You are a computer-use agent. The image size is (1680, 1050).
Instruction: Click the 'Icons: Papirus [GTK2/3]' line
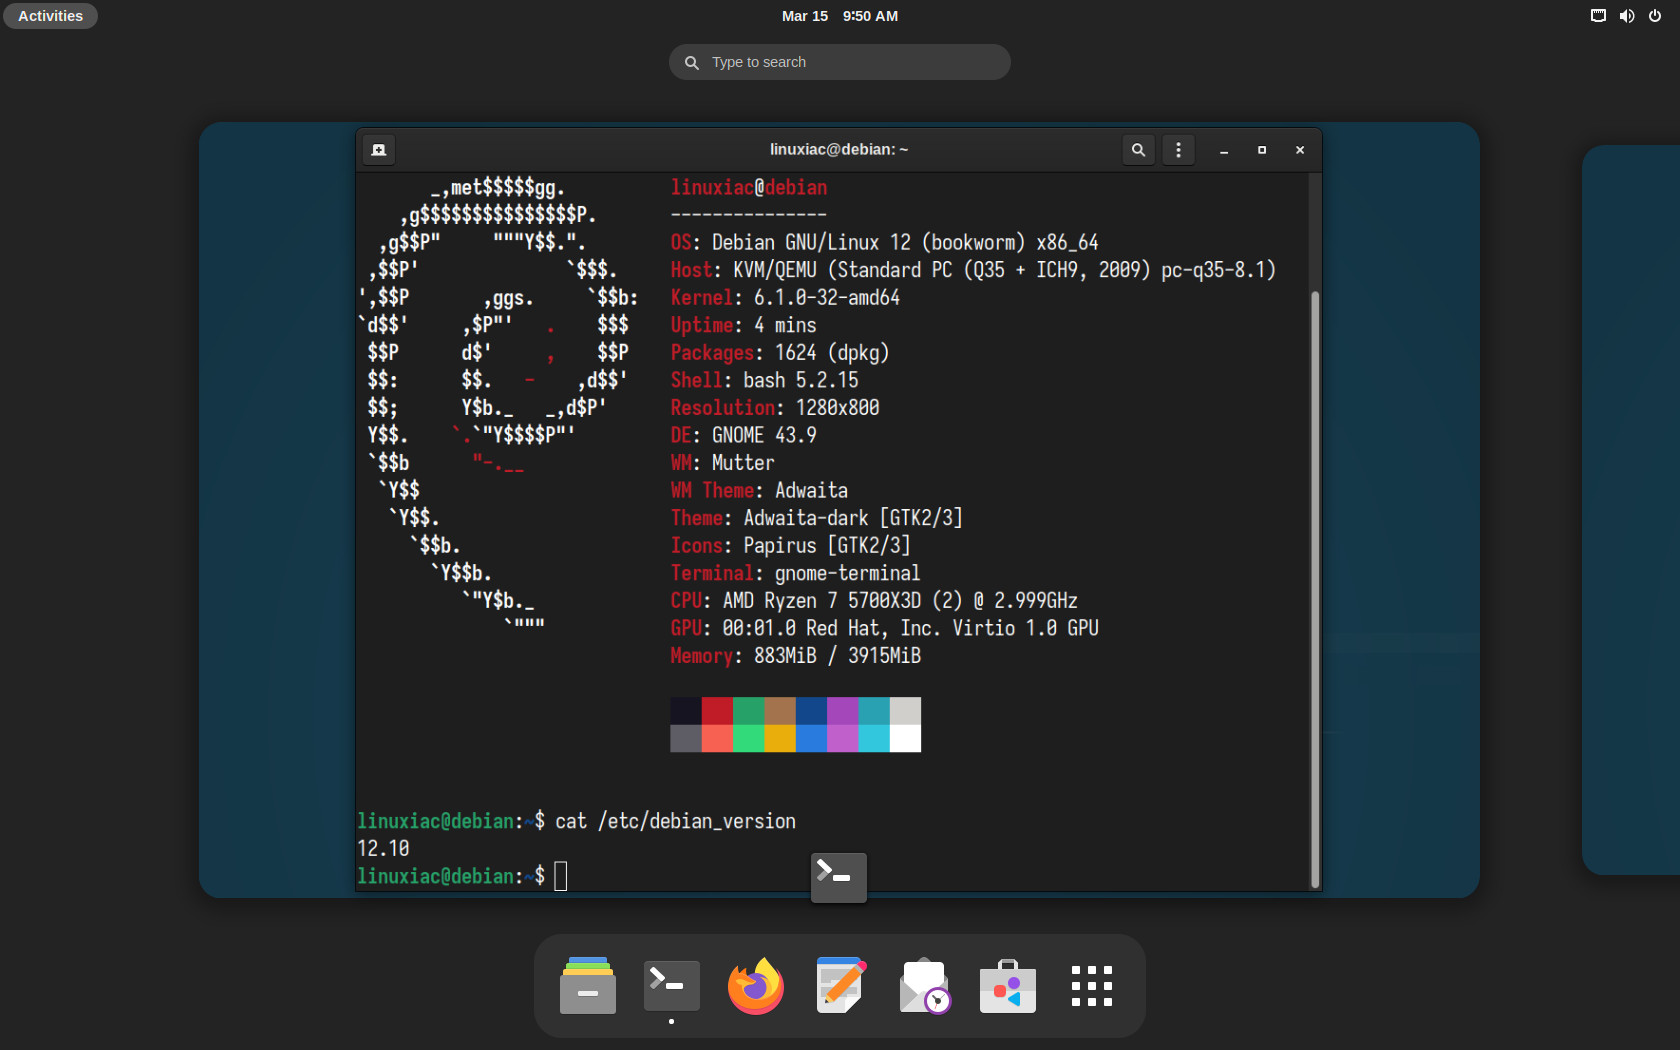point(790,546)
